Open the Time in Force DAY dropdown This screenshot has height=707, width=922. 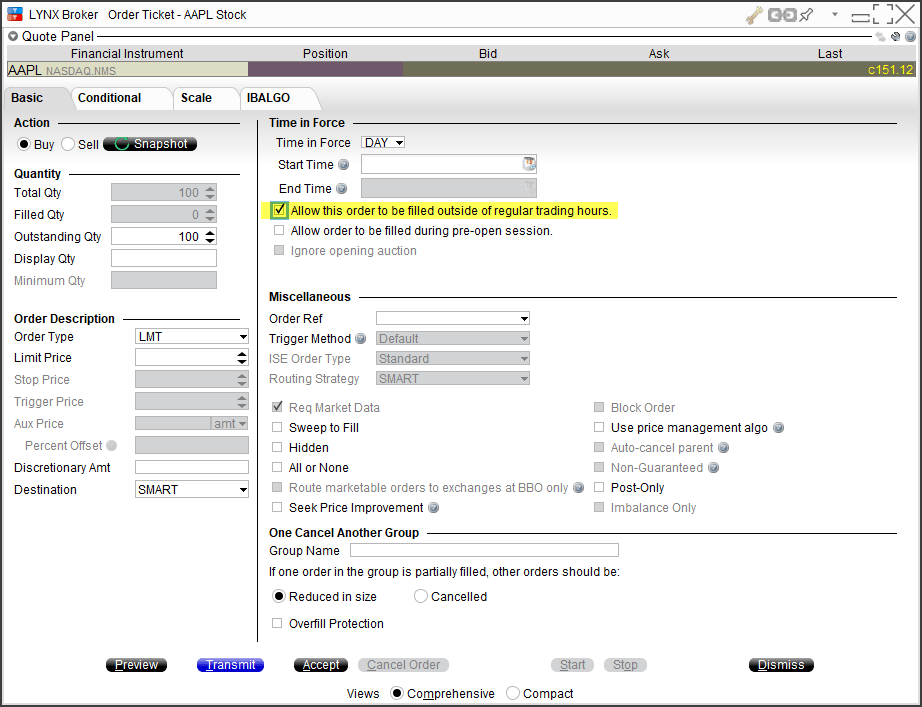(383, 143)
